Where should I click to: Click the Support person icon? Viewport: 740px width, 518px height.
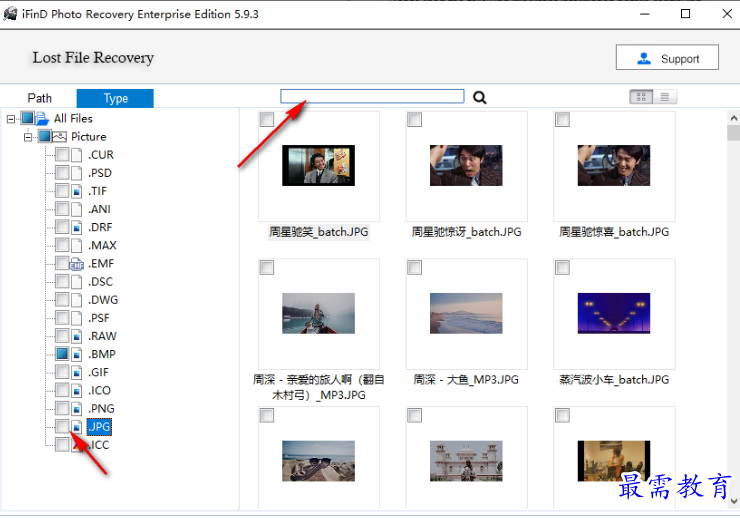tap(644, 58)
